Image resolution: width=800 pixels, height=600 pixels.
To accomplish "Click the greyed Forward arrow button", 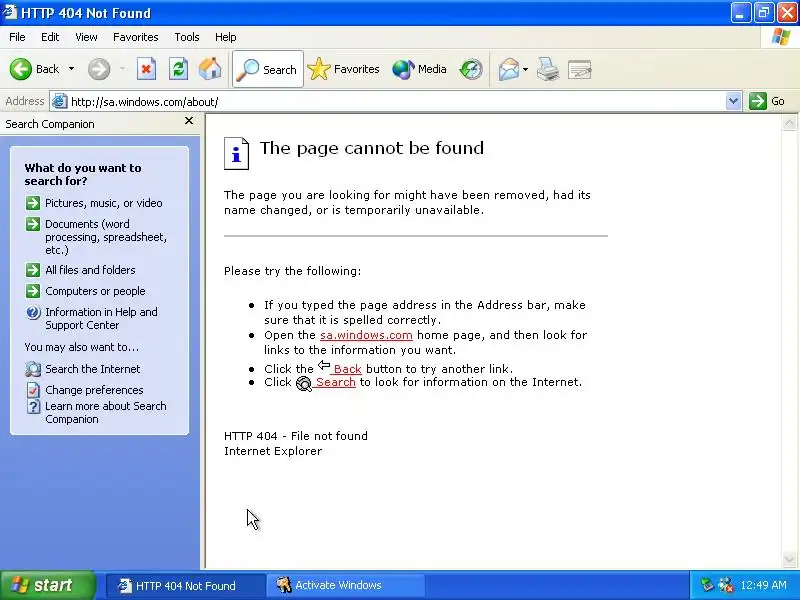I will (x=99, y=69).
